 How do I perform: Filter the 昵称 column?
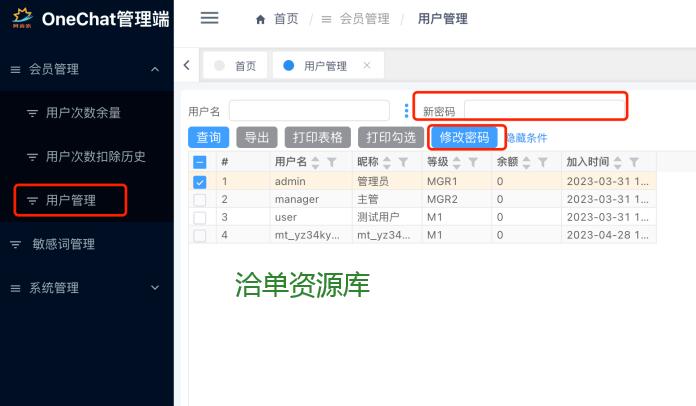[x=403, y=162]
